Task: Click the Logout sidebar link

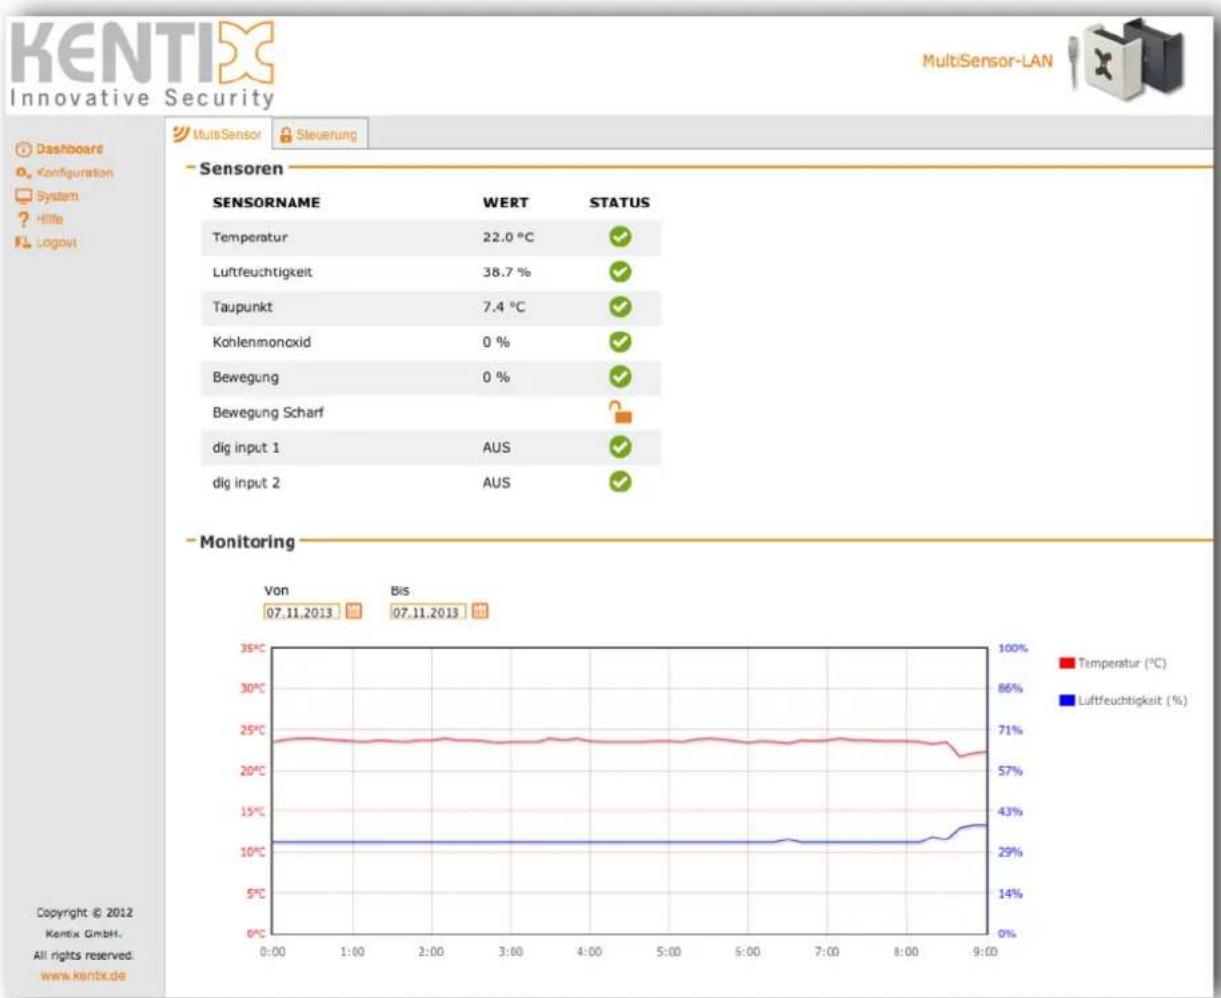Action: pyautogui.click(x=56, y=242)
